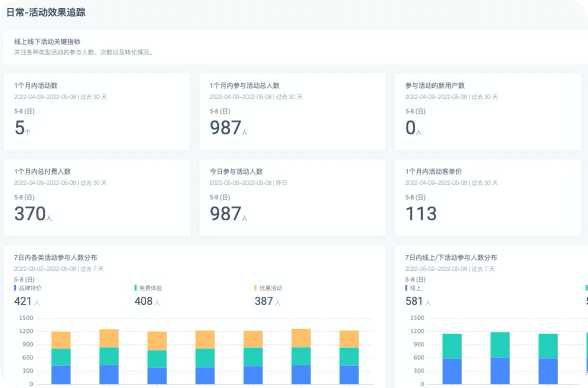Click the 421 人 value under 品牌特价

(27, 301)
